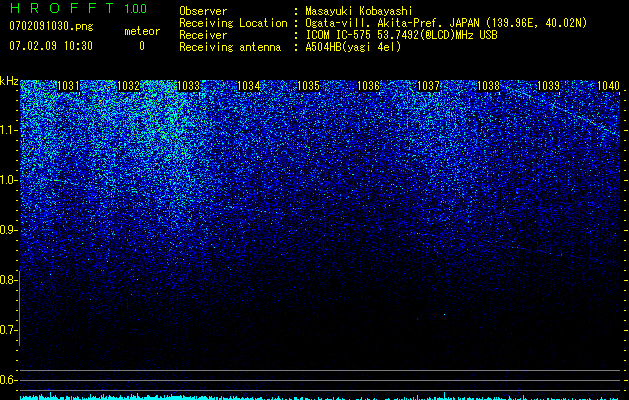Screen dimensions: 629x400
Task: Click the 0.6 frequency axis label
Action: click(8, 380)
